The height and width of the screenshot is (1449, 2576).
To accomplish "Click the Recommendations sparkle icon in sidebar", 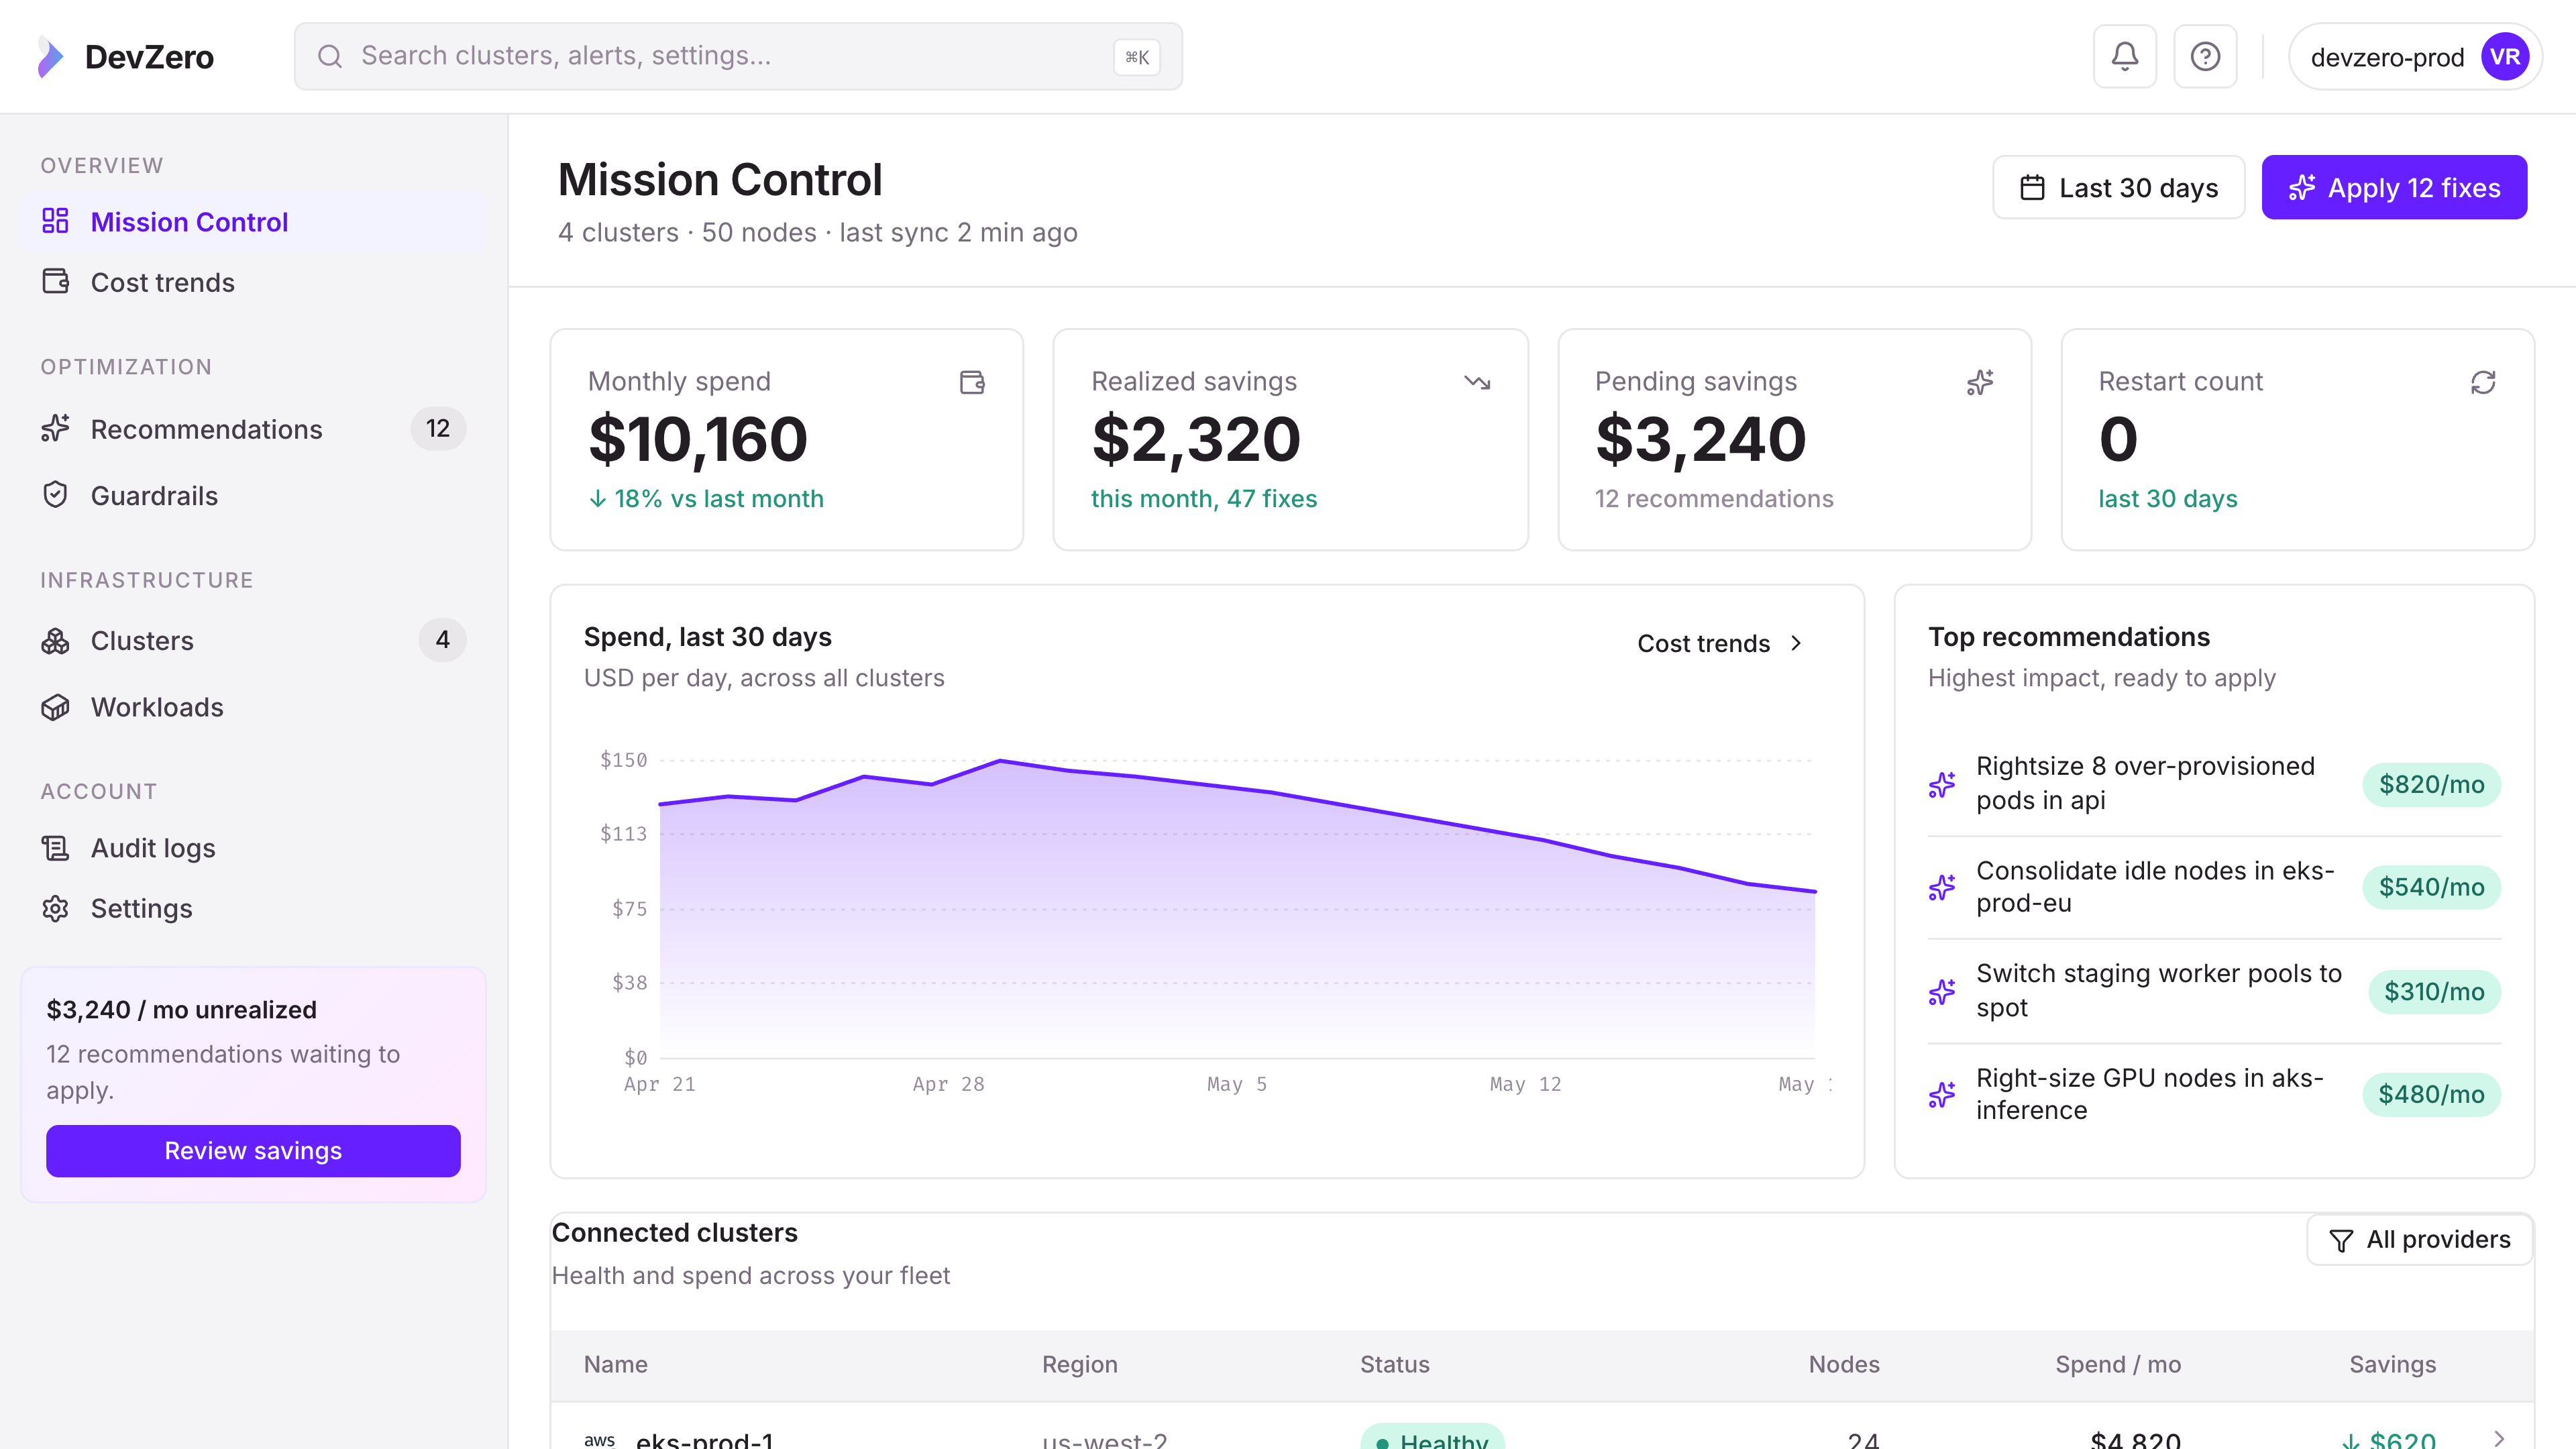I will click(56, 428).
